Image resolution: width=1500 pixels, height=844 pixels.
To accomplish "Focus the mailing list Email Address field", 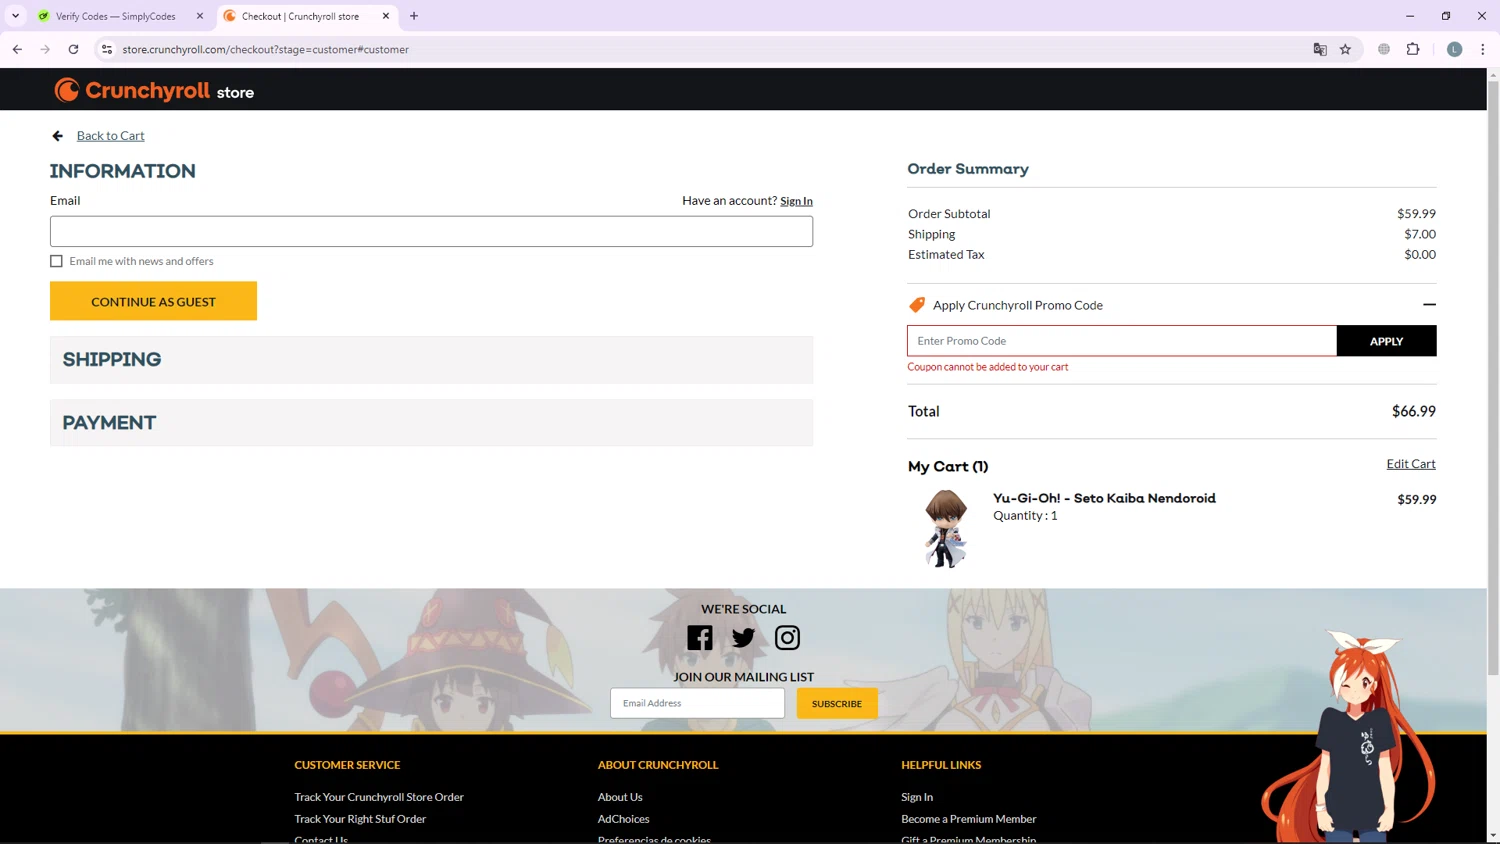I will point(697,703).
